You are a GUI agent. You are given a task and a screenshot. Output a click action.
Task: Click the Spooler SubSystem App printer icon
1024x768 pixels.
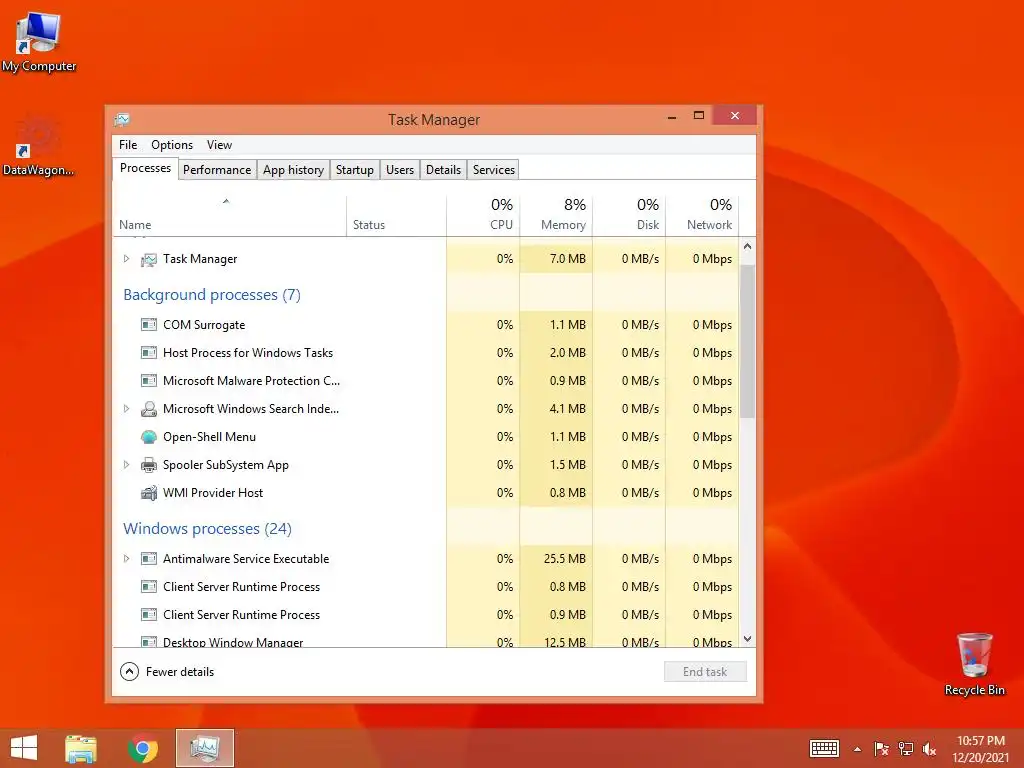click(x=149, y=465)
